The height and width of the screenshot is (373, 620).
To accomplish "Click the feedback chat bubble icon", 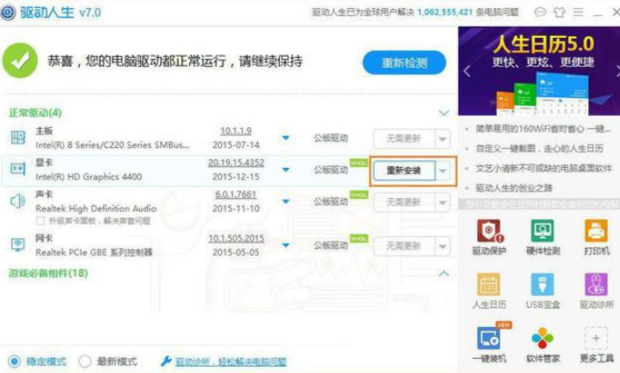I will [540, 12].
